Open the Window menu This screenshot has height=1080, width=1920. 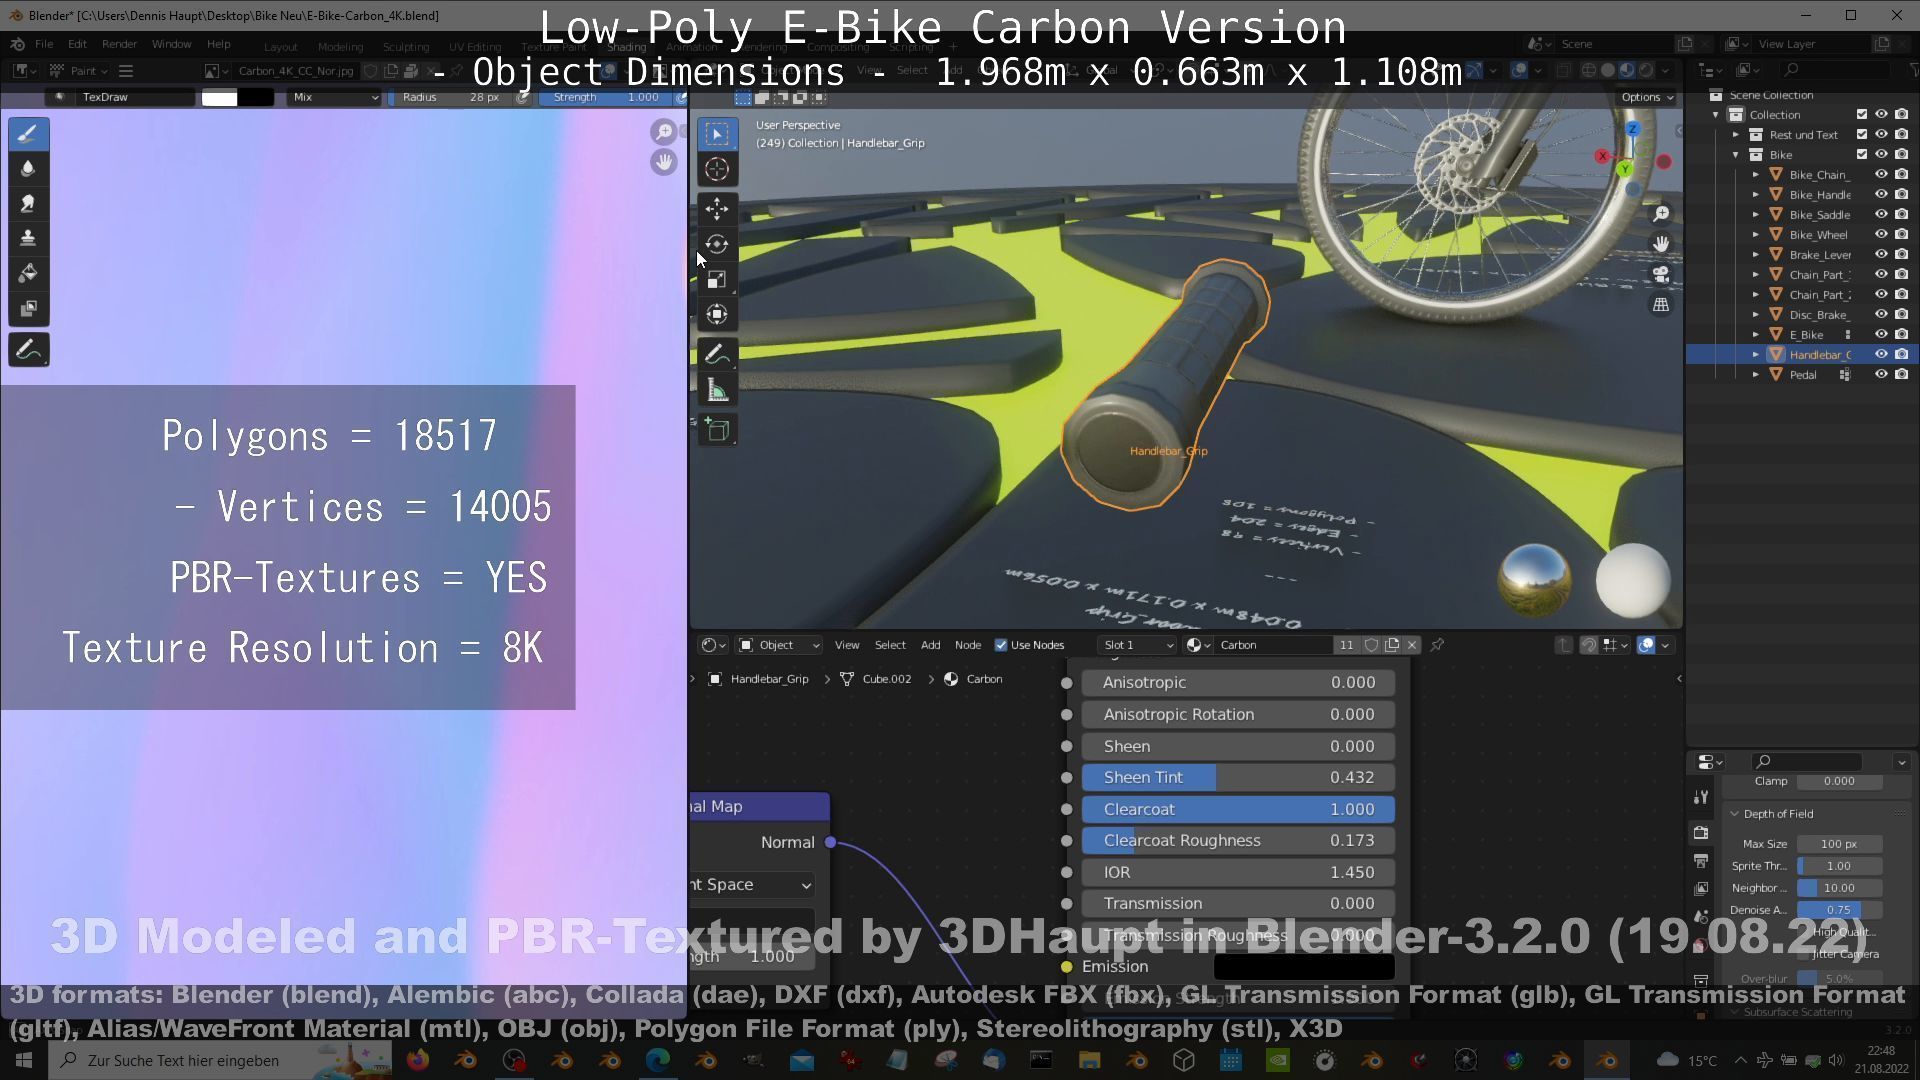(x=171, y=44)
